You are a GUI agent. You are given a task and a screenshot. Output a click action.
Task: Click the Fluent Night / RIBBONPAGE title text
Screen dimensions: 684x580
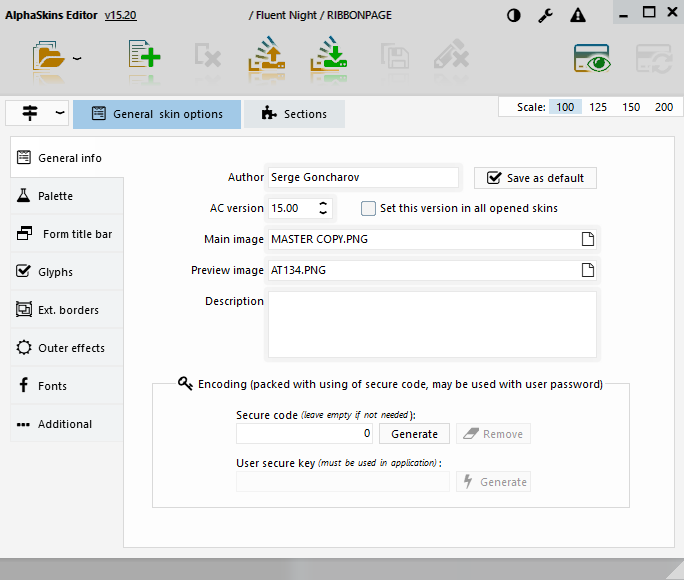[x=320, y=15]
